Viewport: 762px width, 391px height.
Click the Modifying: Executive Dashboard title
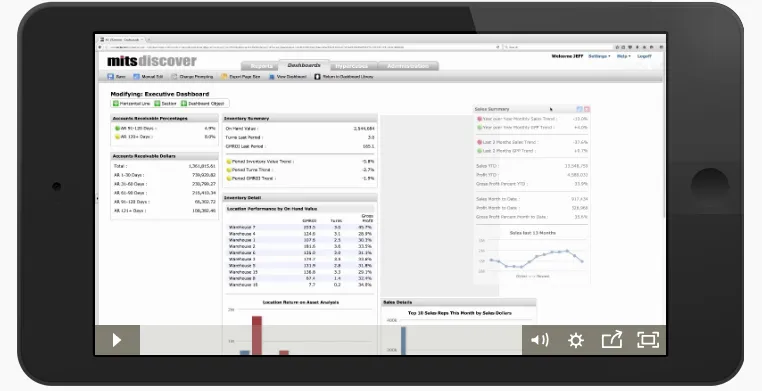160,94
